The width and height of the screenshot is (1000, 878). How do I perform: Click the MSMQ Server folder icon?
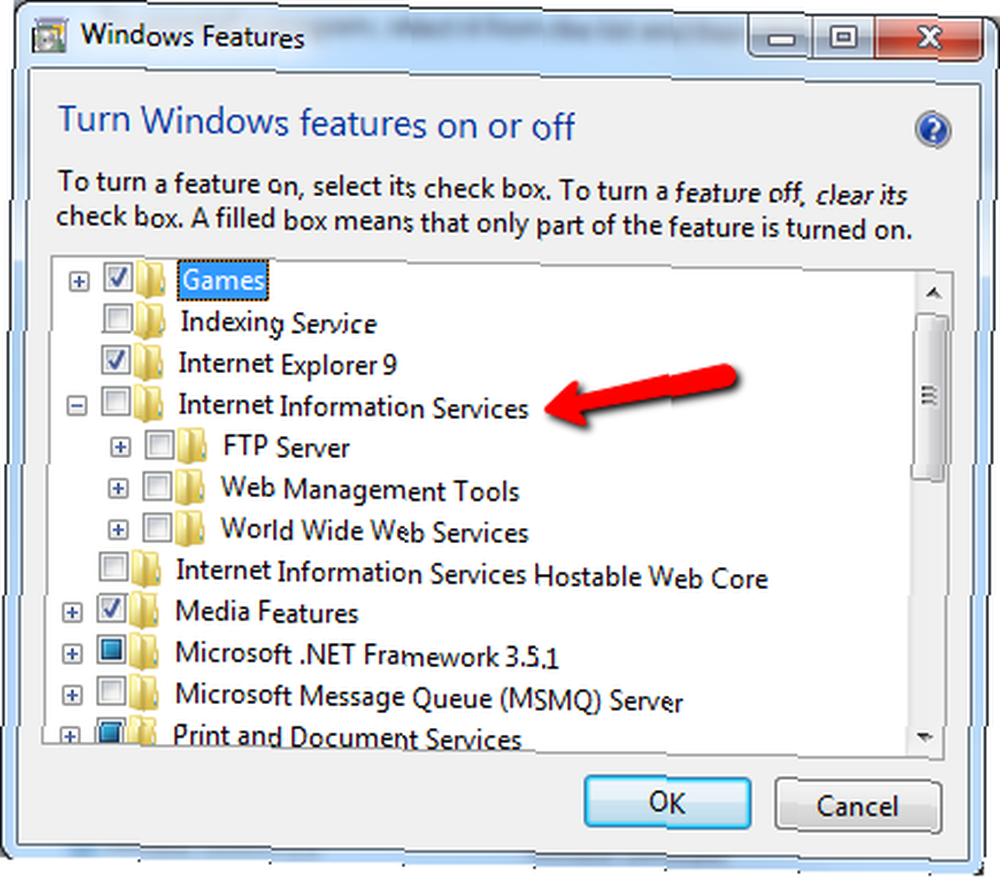click(x=143, y=693)
